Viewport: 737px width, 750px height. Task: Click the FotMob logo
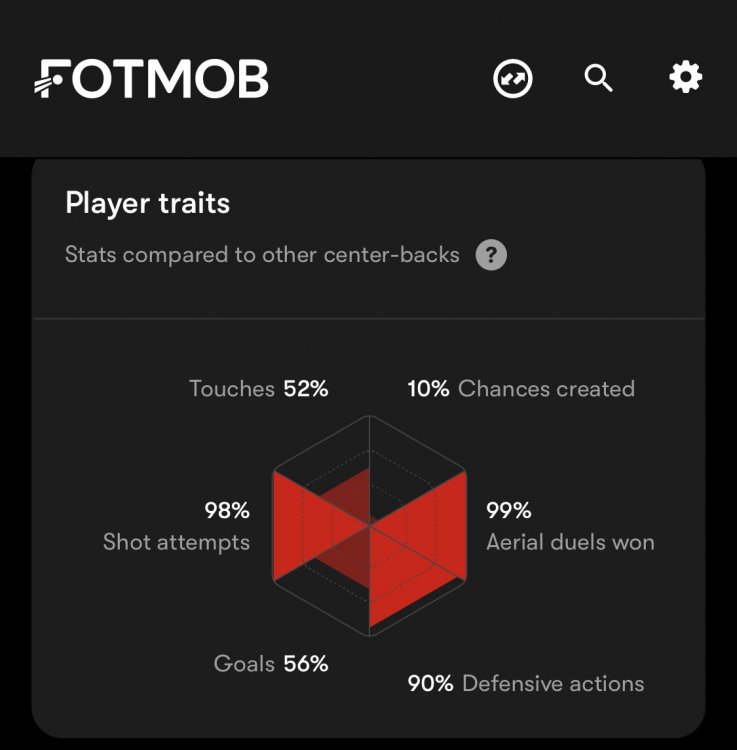pyautogui.click(x=151, y=78)
